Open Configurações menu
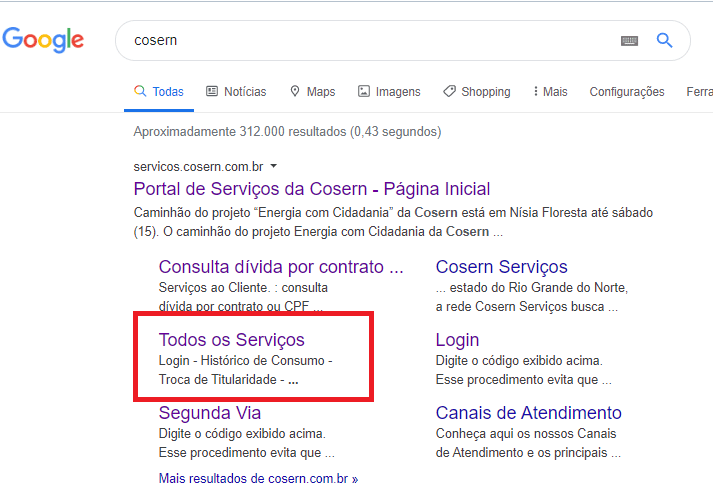Screen dimensions: 713x488 click(x=627, y=91)
